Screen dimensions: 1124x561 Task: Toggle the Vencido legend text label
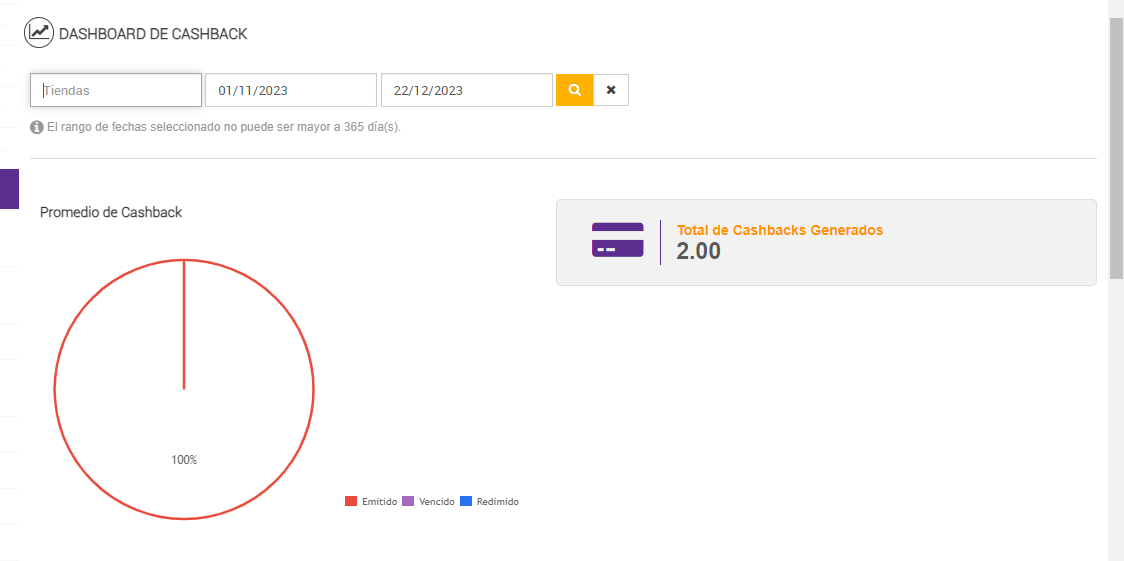pyautogui.click(x=437, y=501)
